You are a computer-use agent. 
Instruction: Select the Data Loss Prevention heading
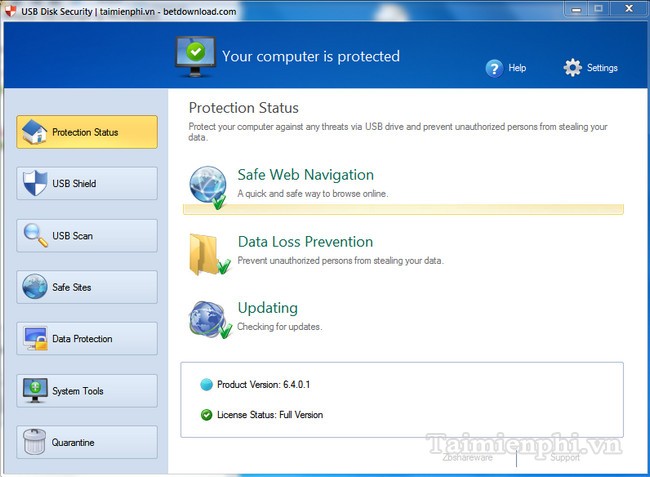[x=305, y=242]
